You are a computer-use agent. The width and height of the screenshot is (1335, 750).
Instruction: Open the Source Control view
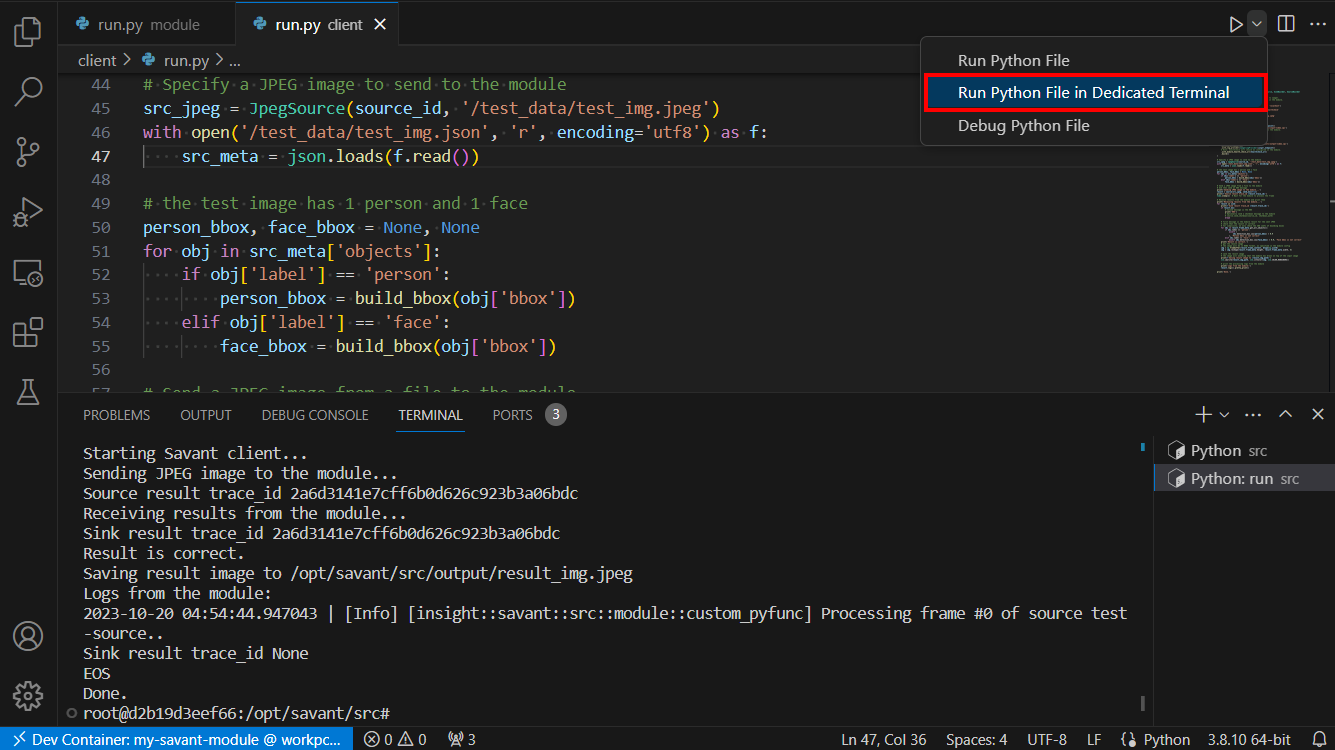(x=28, y=152)
